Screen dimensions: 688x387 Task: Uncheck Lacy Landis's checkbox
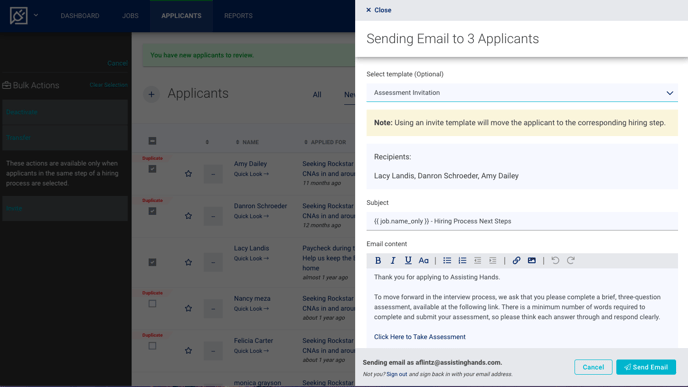(152, 262)
